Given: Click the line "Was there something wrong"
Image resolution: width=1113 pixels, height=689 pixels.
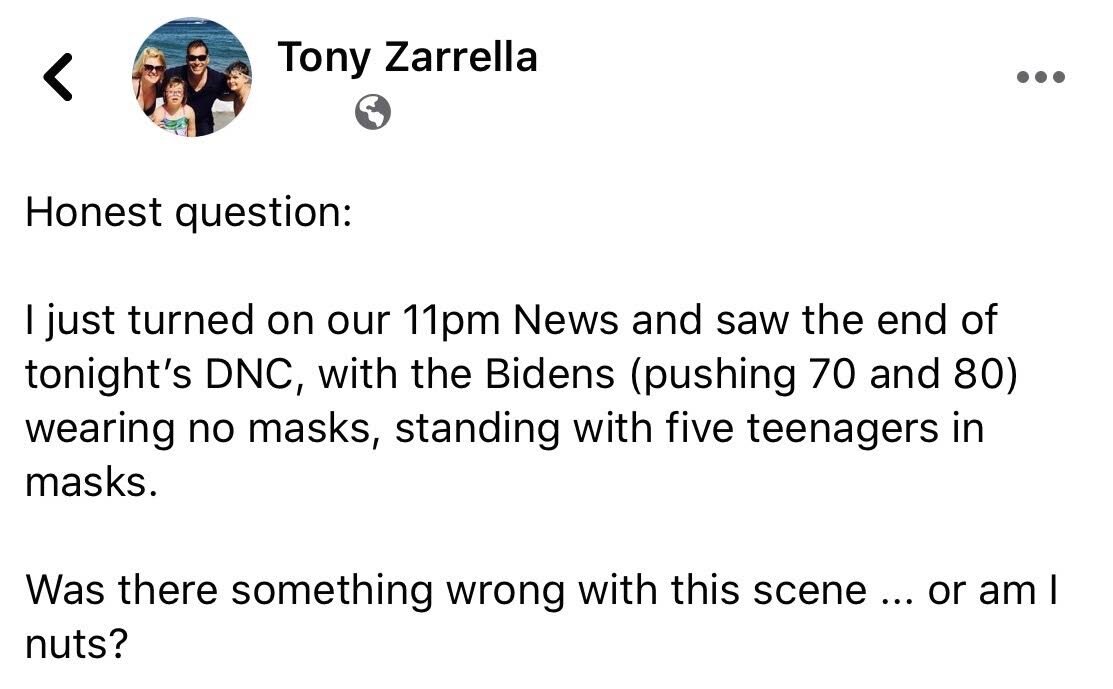Looking at the screenshot, I should click(542, 590).
